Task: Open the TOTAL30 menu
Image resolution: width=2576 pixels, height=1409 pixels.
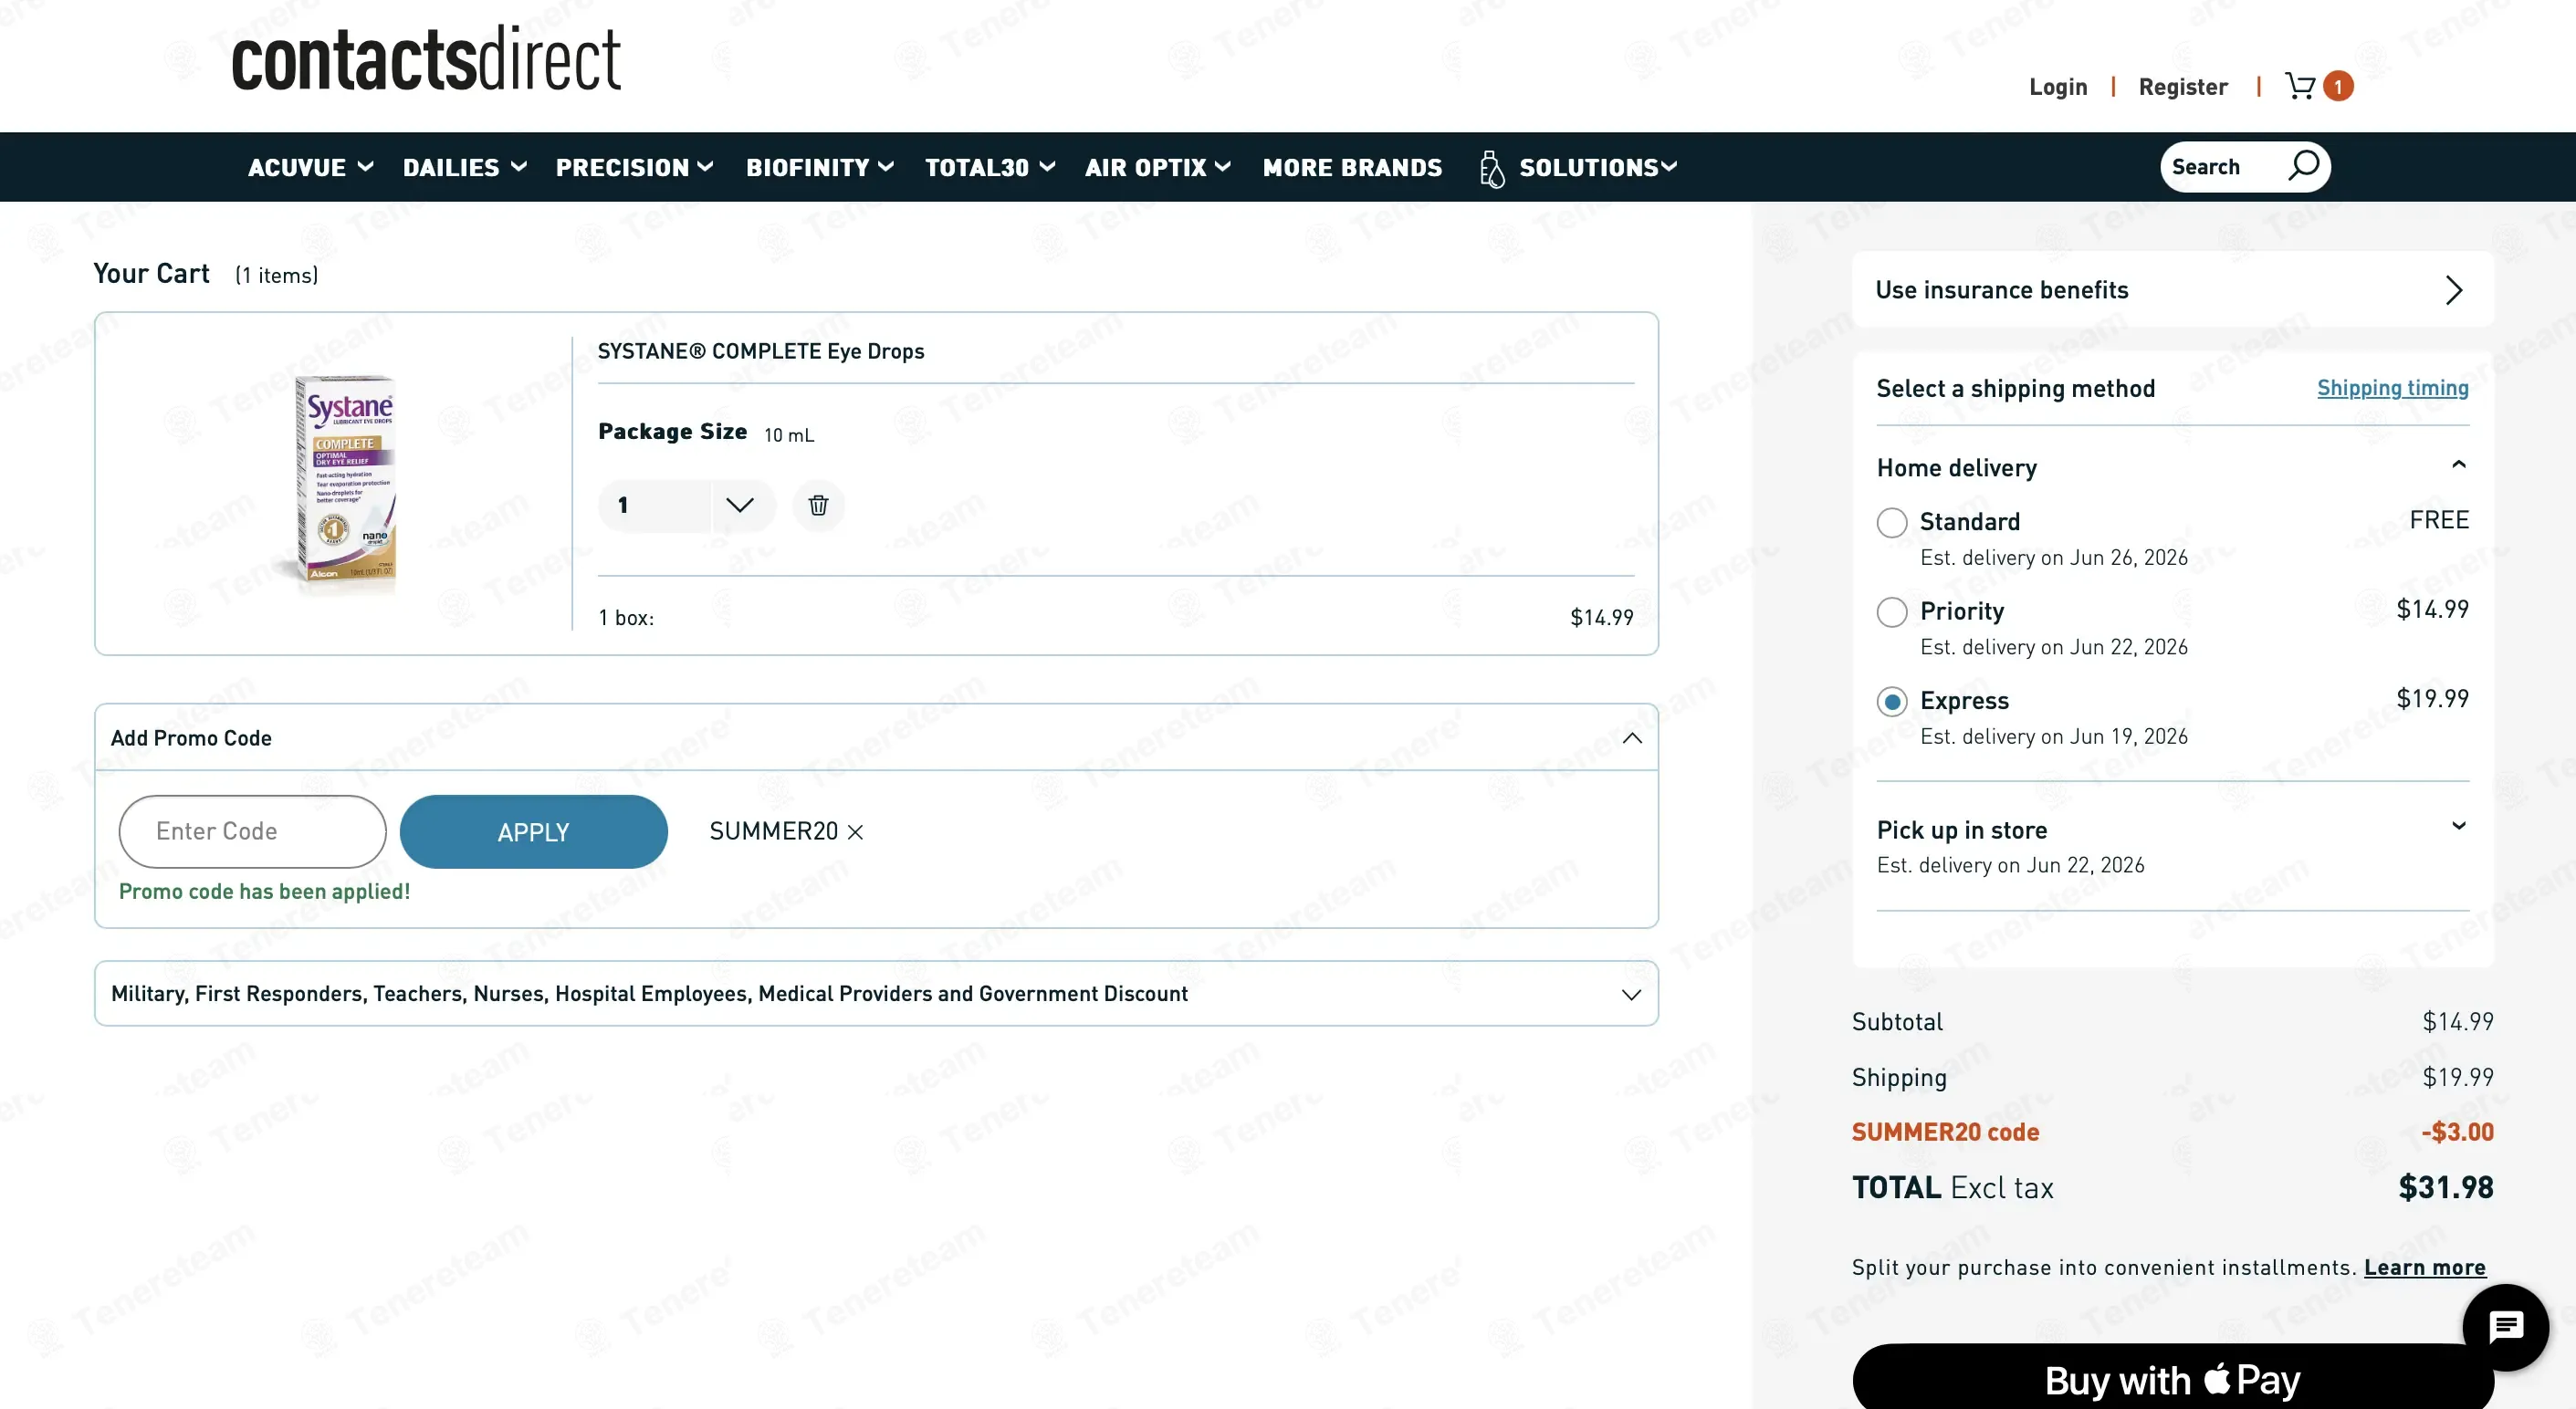Action: click(x=990, y=167)
